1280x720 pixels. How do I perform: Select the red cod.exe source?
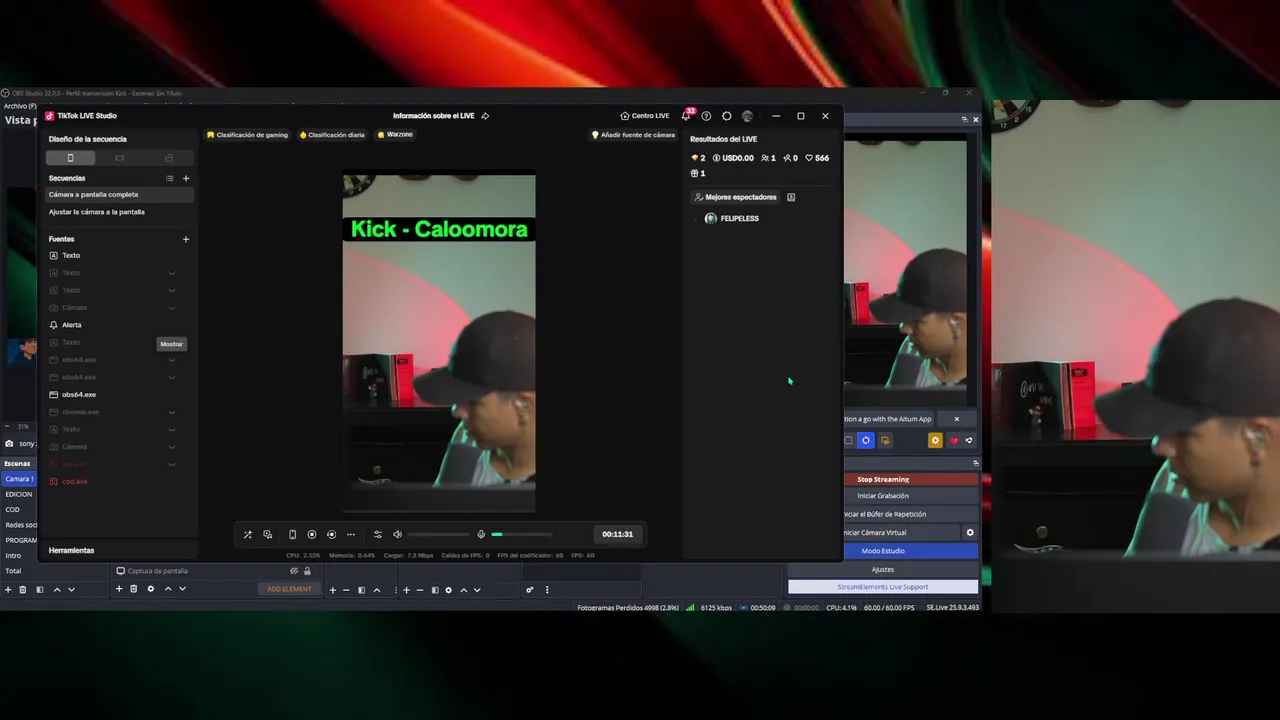point(119,481)
